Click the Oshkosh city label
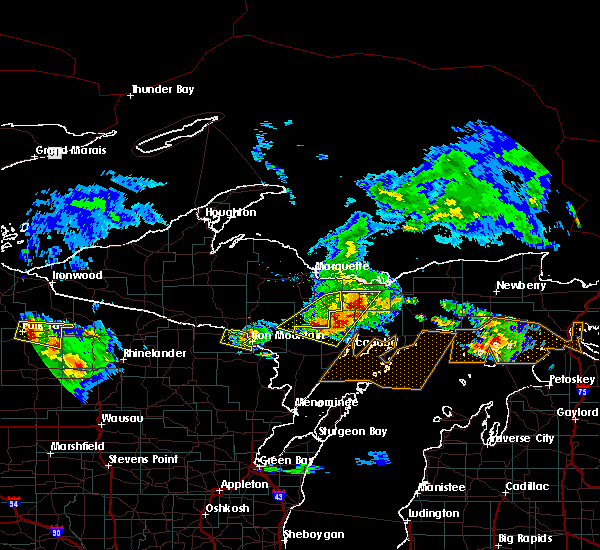The width and height of the screenshot is (600, 550). 227,508
